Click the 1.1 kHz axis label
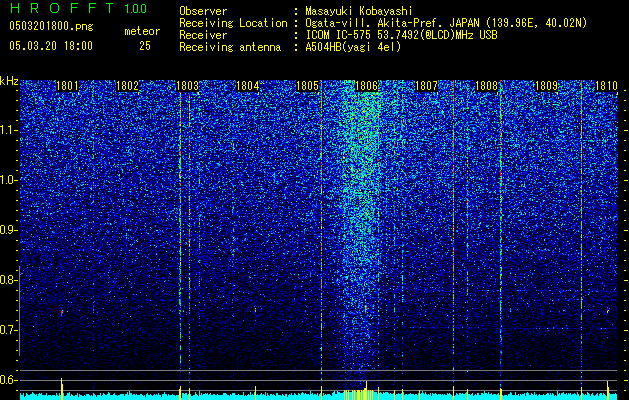This screenshot has width=629, height=400. coord(8,130)
